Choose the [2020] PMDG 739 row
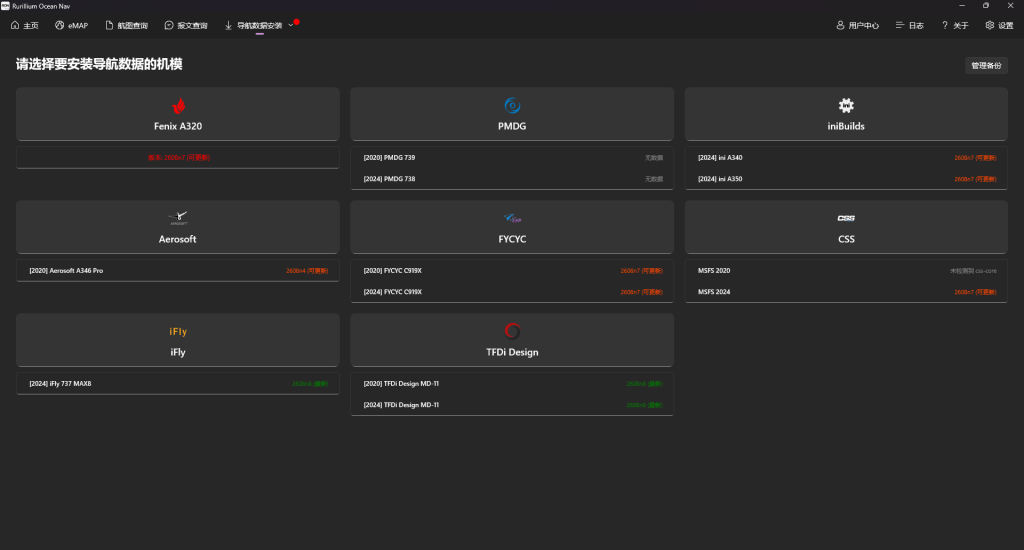This screenshot has height=550, width=1024. [512, 157]
